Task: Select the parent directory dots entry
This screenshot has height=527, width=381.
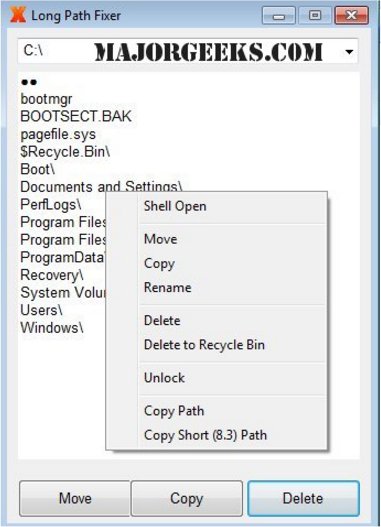Action: point(29,82)
